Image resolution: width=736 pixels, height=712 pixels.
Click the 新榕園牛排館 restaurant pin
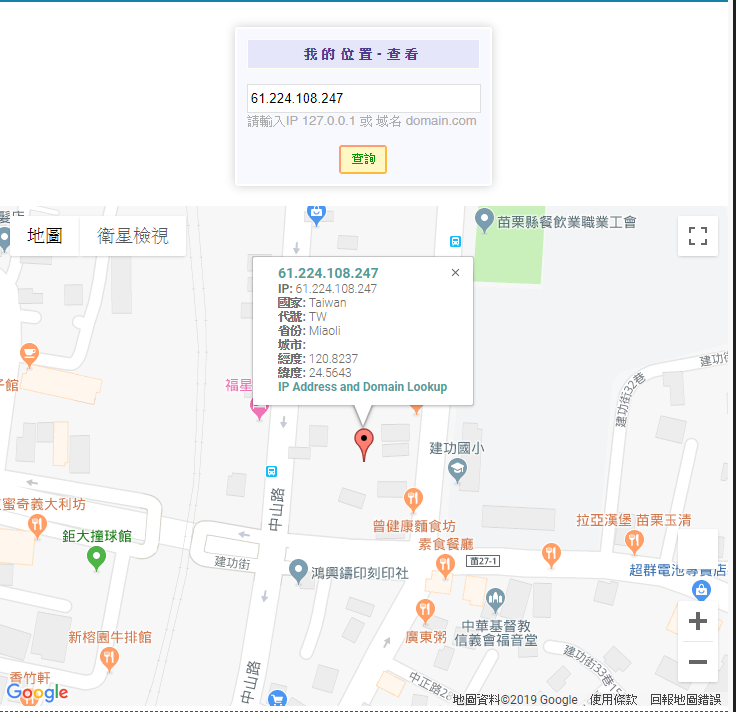[x=109, y=658]
